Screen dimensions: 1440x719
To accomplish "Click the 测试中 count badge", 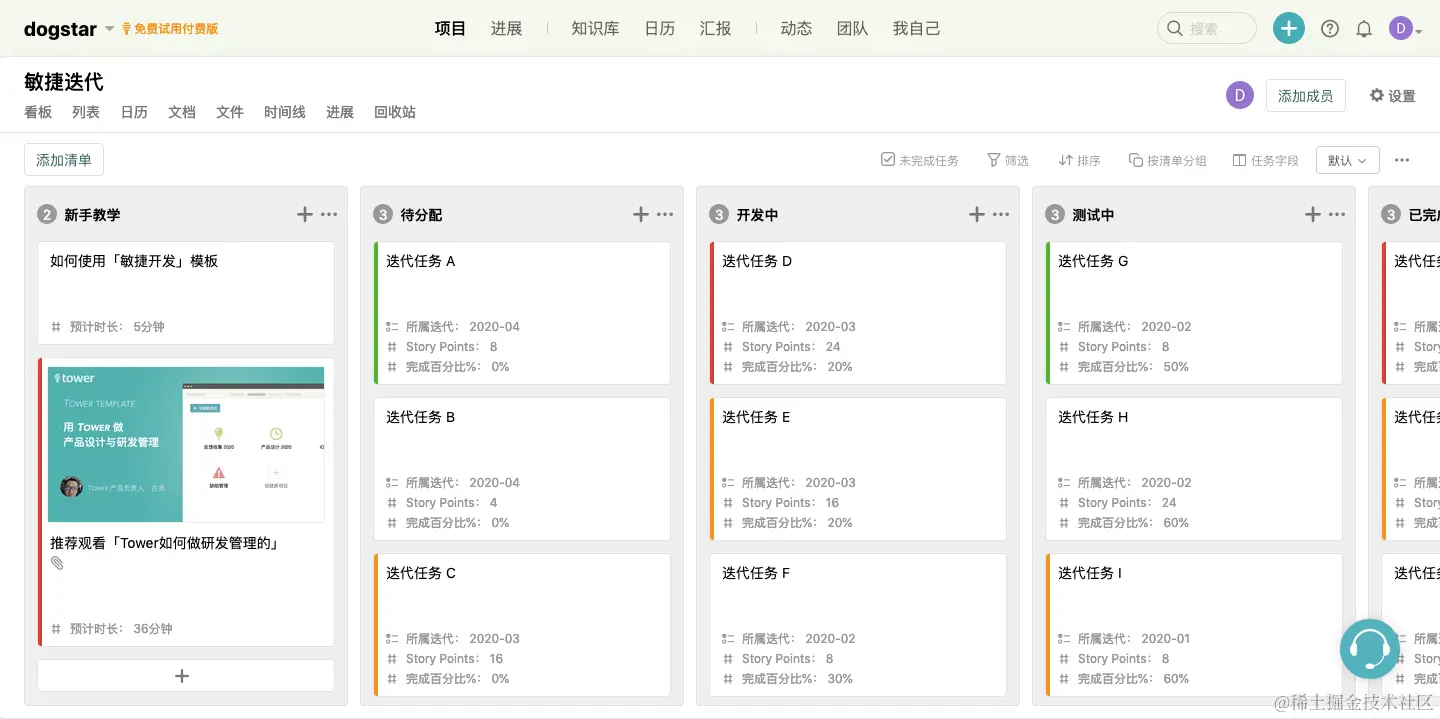I will [1054, 214].
